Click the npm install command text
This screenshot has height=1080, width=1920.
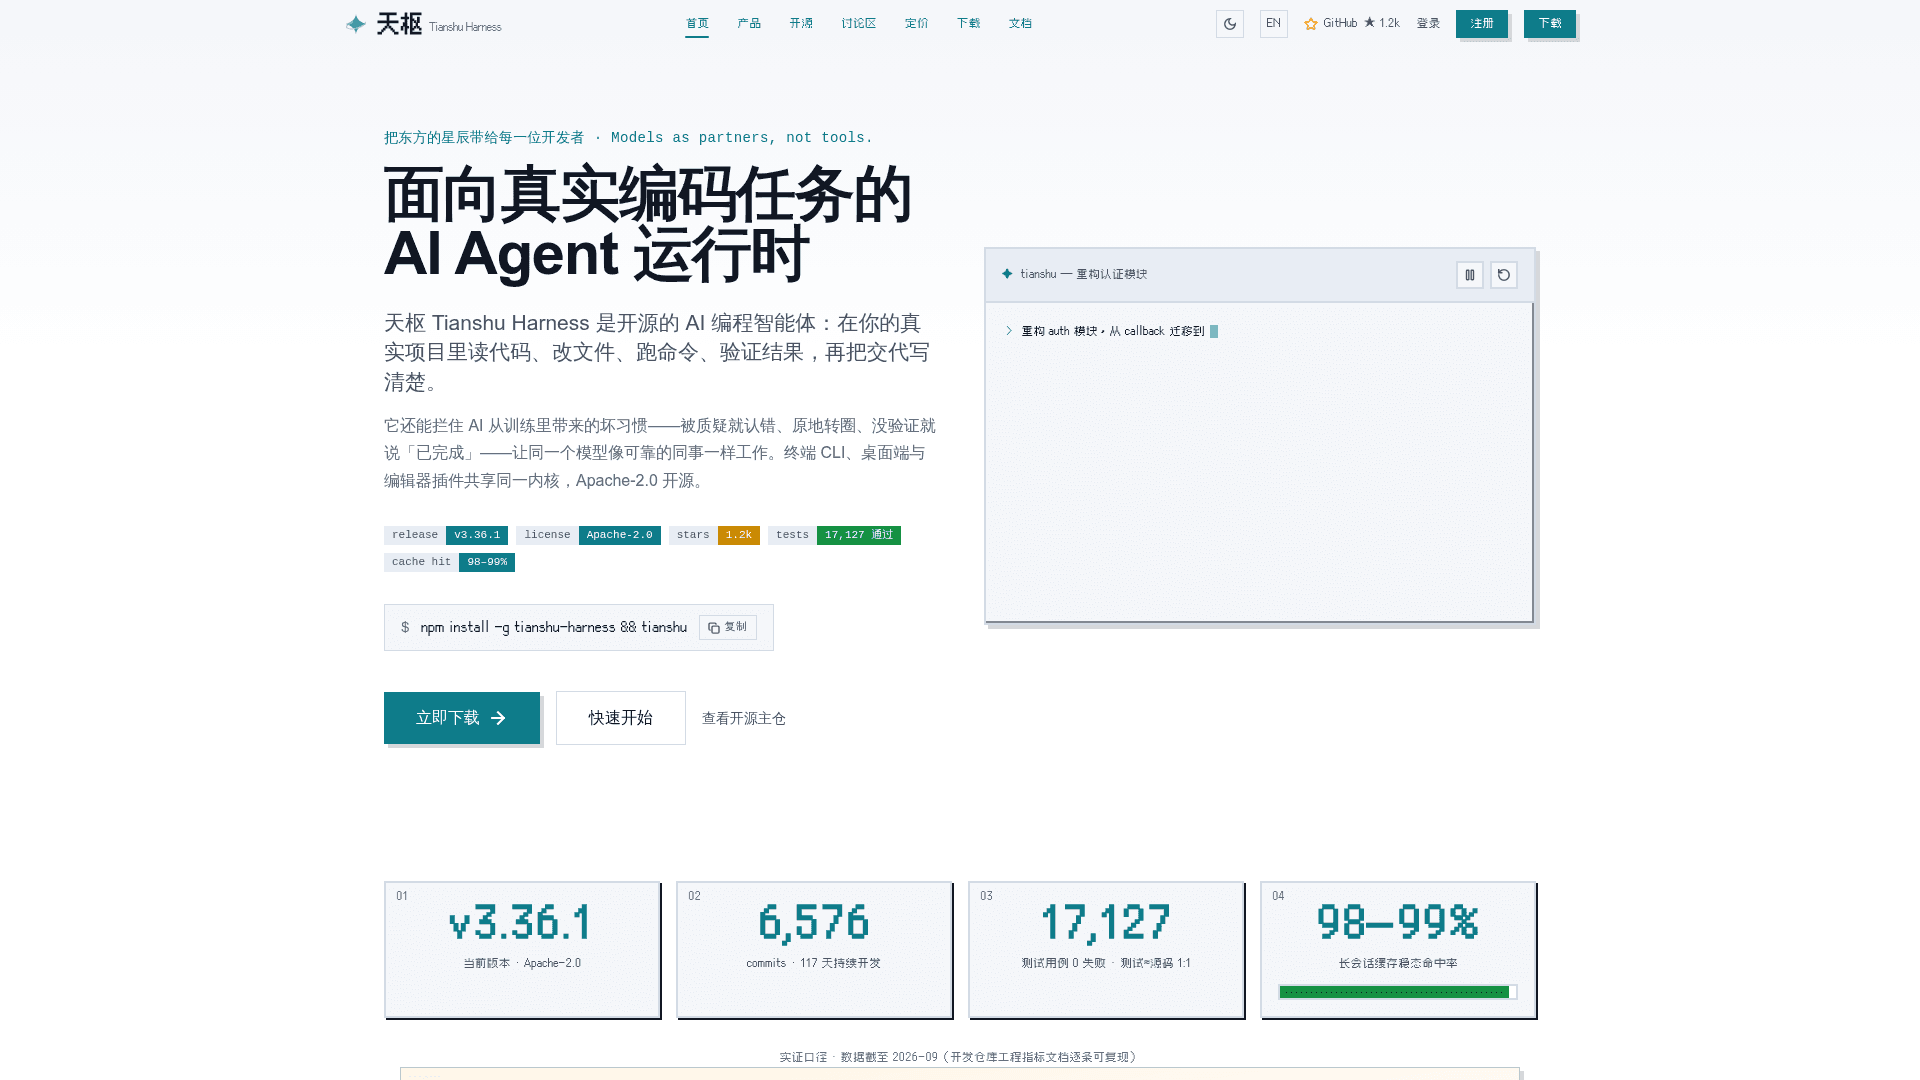[x=553, y=627]
